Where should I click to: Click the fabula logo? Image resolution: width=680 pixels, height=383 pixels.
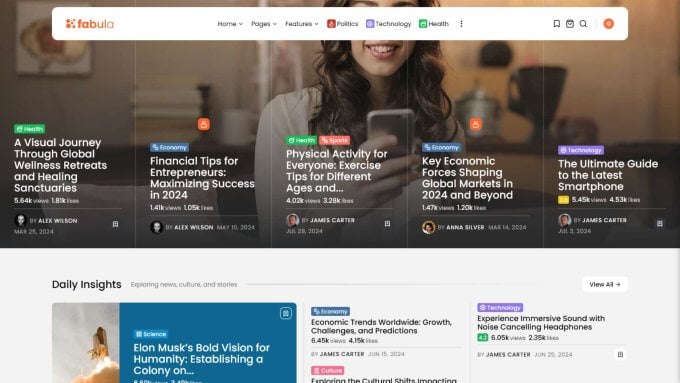[x=90, y=24]
